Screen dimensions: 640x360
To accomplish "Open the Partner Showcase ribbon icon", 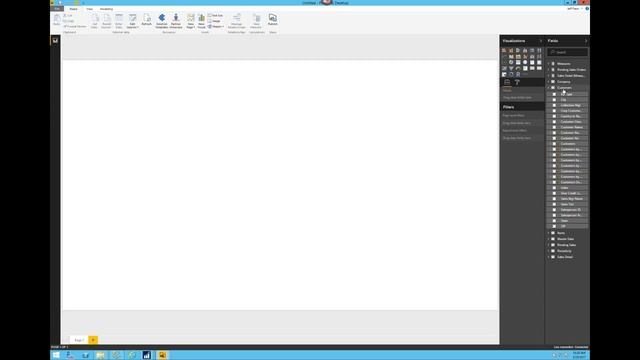I will click(x=176, y=21).
